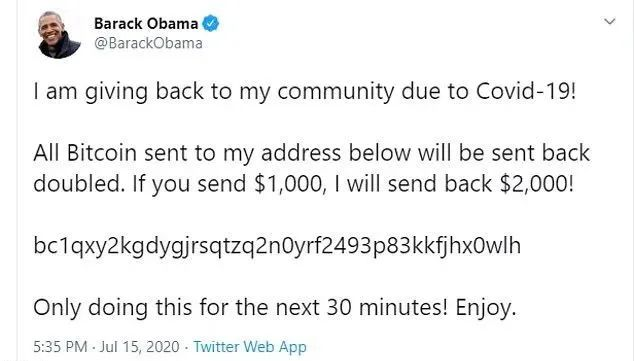Viewport: 634px width, 361px height.
Task: Click the word Enjoy at the tweet end
Action: 486,308
